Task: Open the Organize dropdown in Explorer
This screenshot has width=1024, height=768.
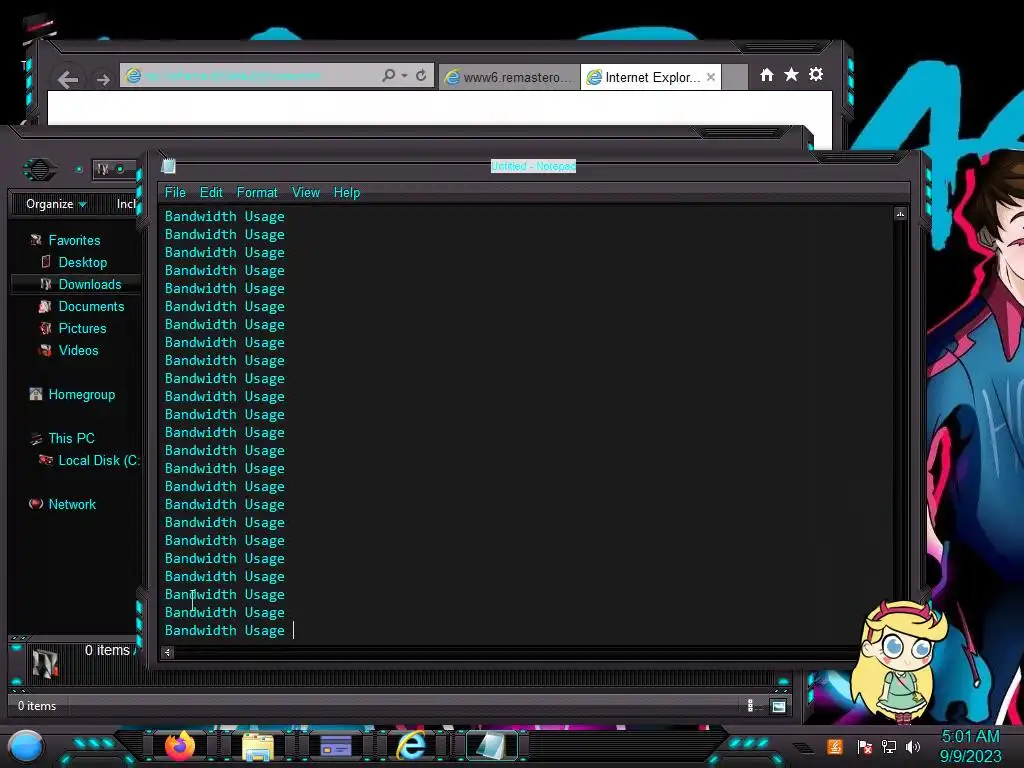Action: [x=56, y=204]
